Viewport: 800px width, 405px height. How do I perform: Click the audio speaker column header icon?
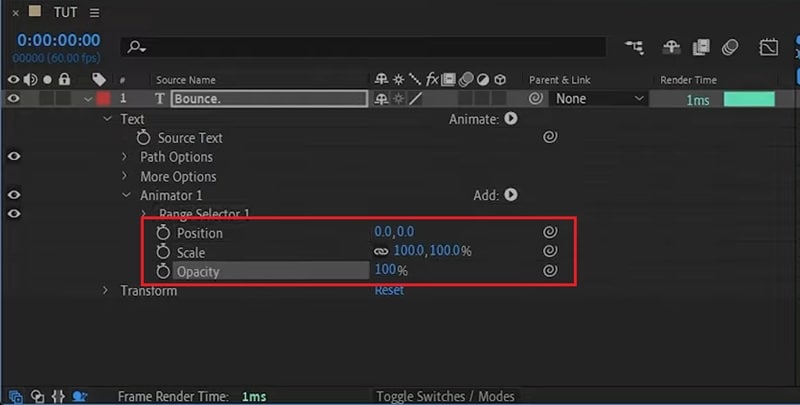tap(31, 80)
